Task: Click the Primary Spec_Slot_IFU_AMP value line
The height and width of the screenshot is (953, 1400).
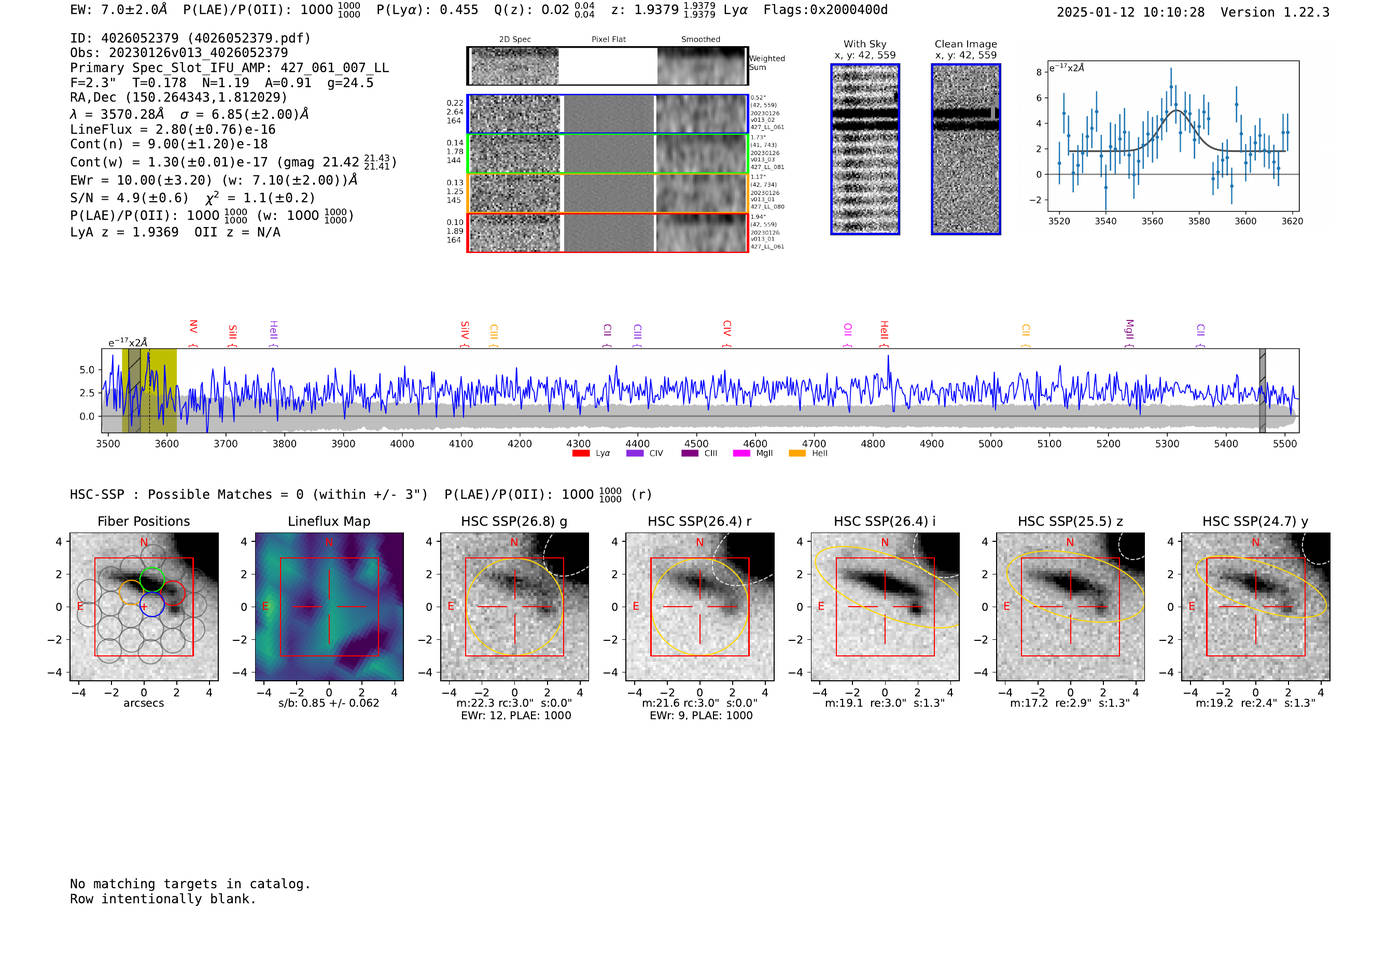Action: coord(229,68)
